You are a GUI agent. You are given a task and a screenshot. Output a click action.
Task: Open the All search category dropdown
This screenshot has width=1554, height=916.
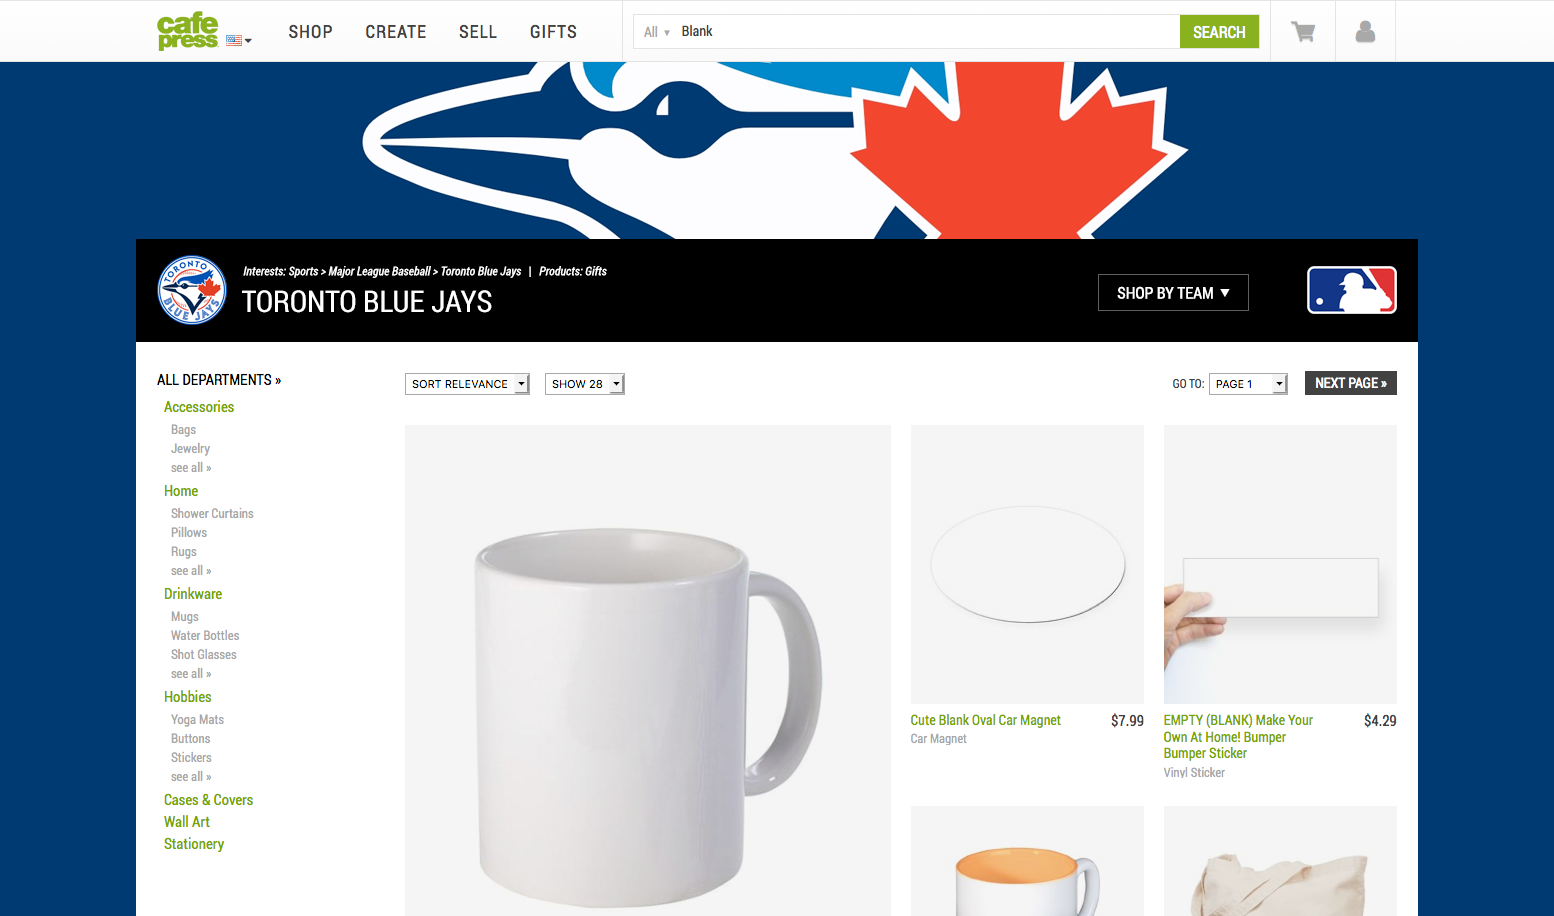657,32
